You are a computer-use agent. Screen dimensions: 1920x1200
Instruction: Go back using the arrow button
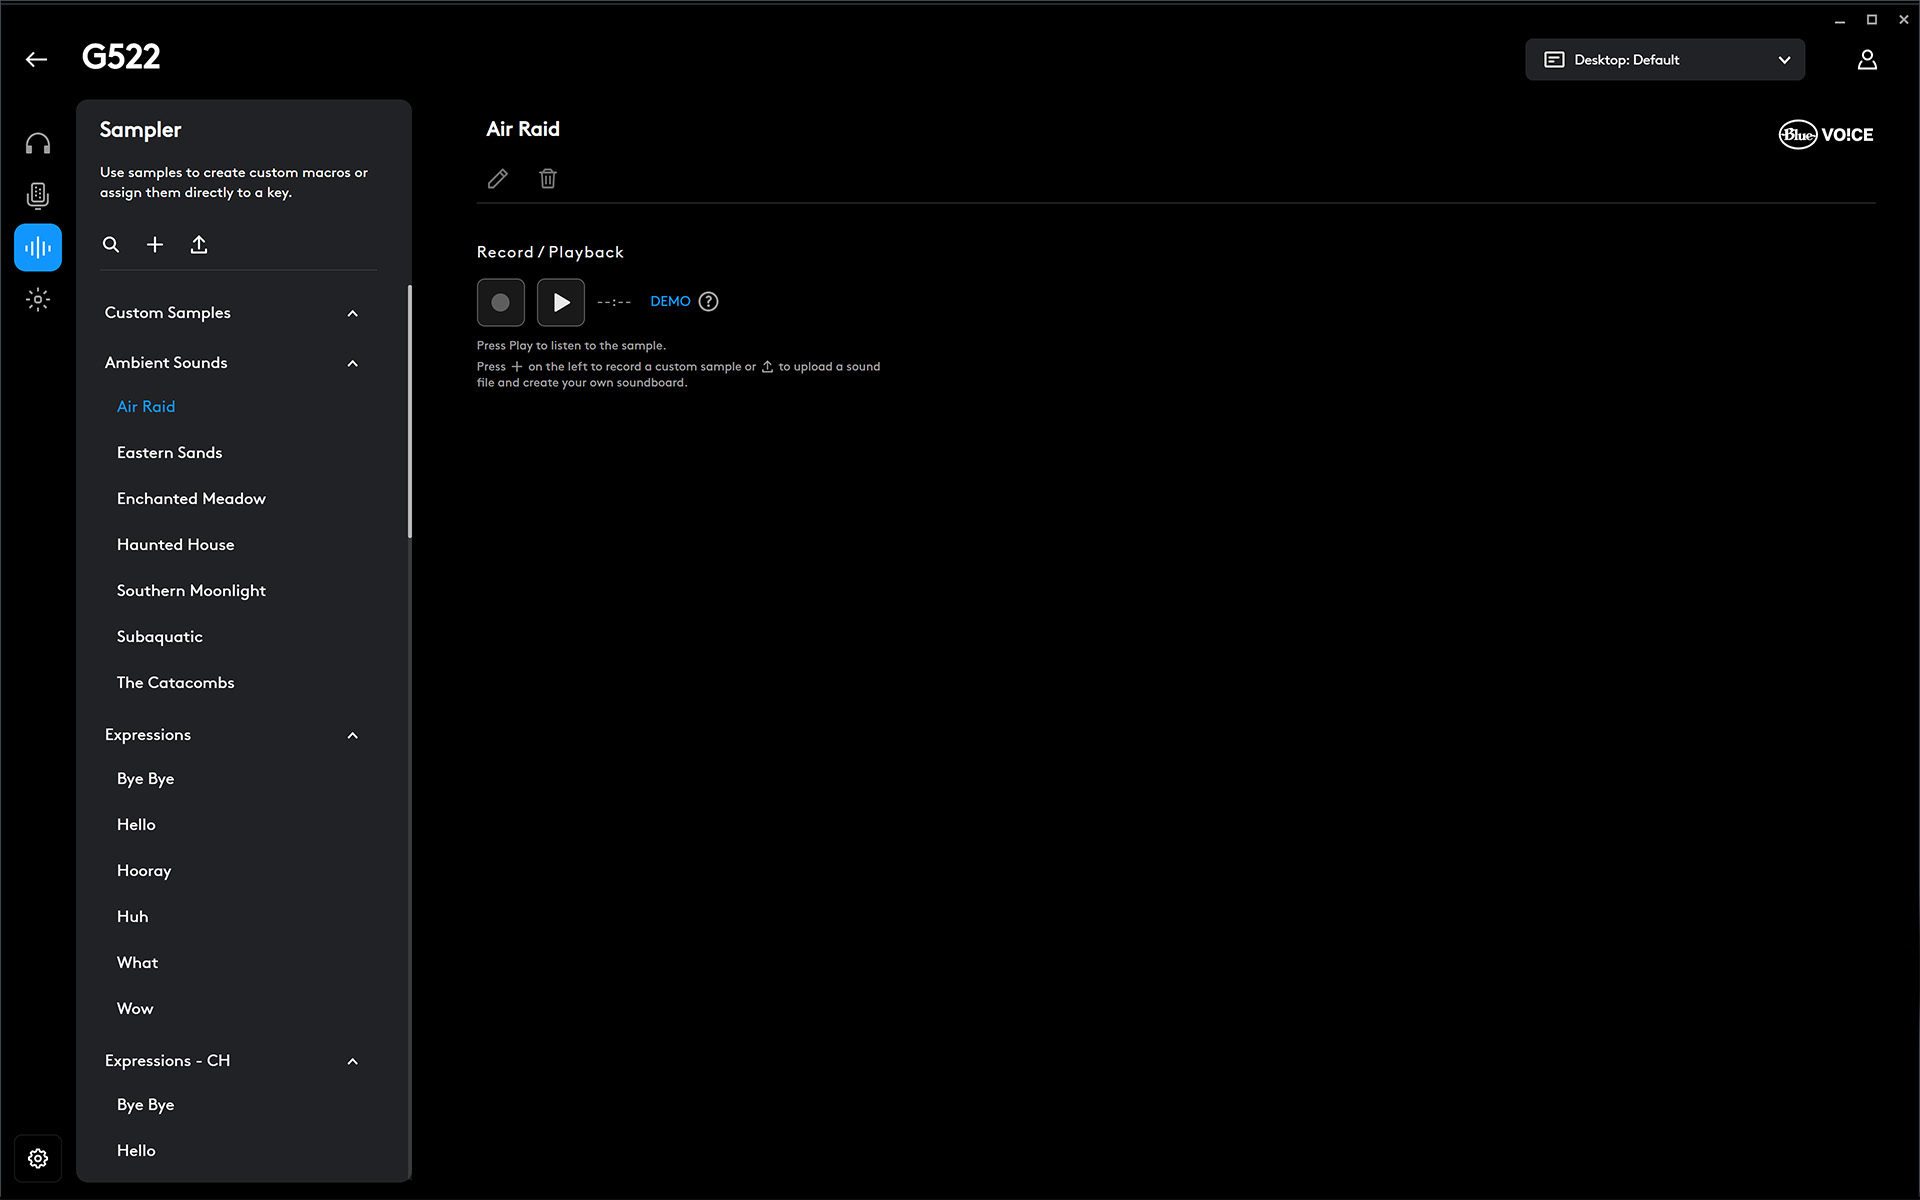(37, 60)
